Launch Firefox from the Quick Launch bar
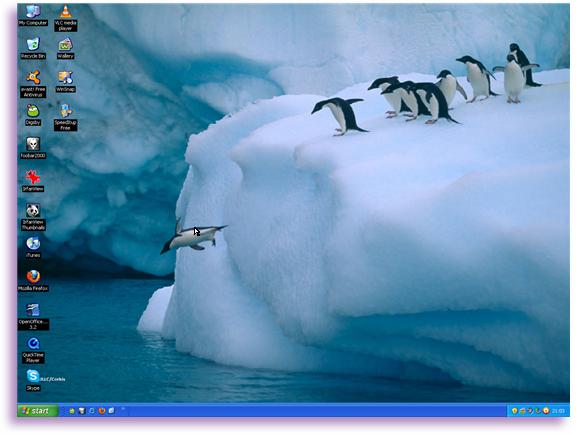580x434 pixels. pyautogui.click(x=102, y=411)
